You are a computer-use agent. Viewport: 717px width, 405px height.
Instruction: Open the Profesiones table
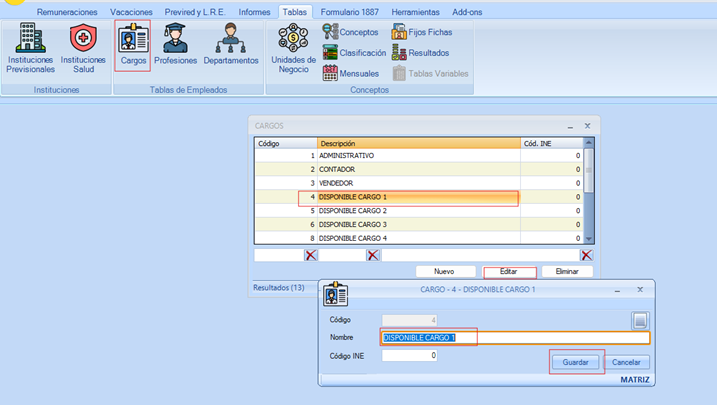coord(175,46)
